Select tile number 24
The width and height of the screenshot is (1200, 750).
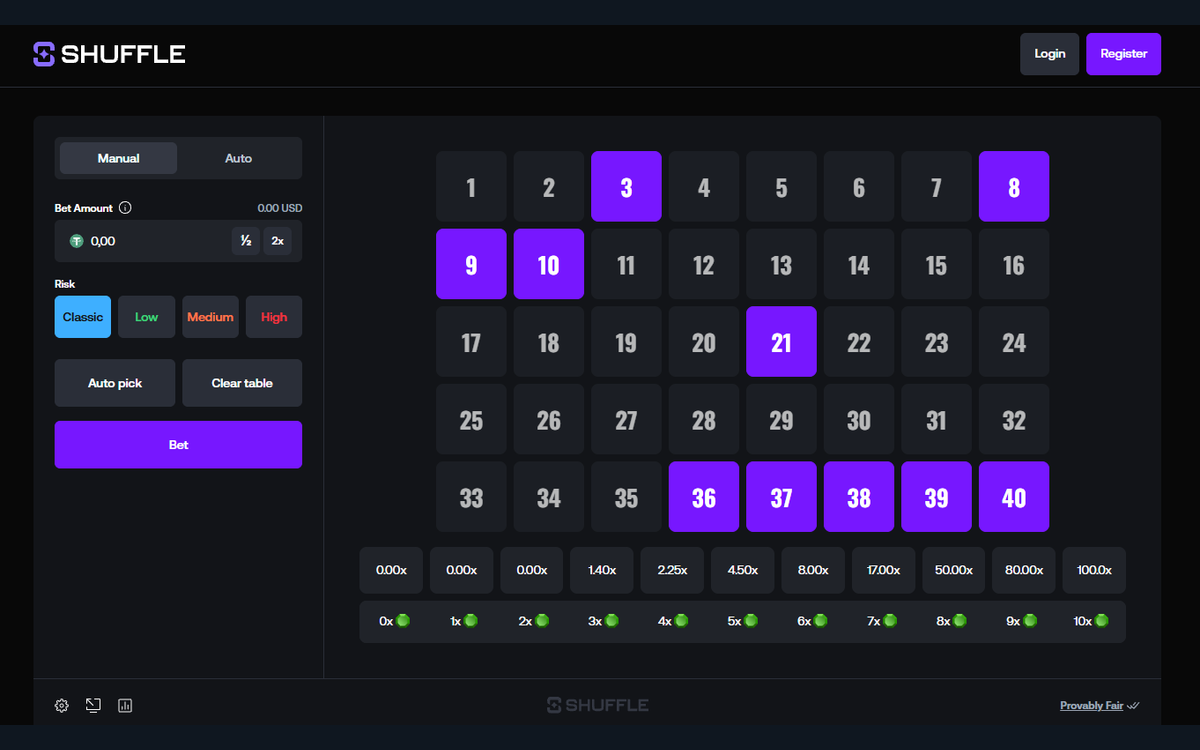(x=1014, y=342)
